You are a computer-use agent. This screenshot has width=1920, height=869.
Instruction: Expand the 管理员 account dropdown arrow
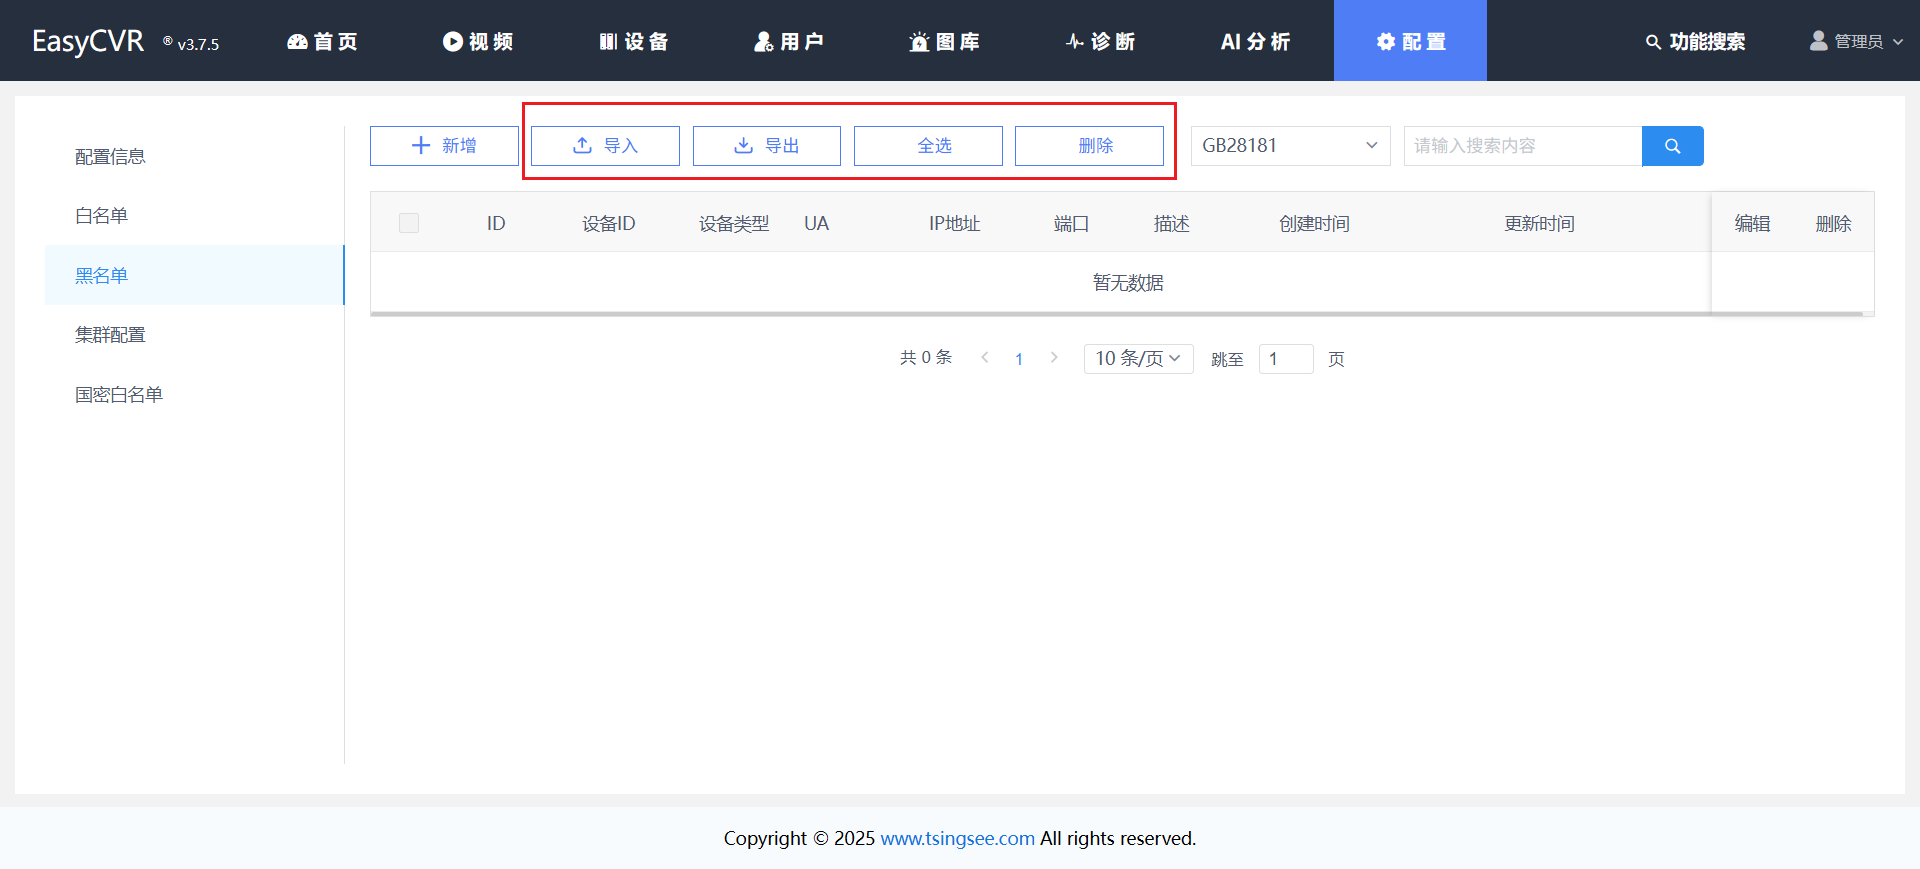(1898, 42)
